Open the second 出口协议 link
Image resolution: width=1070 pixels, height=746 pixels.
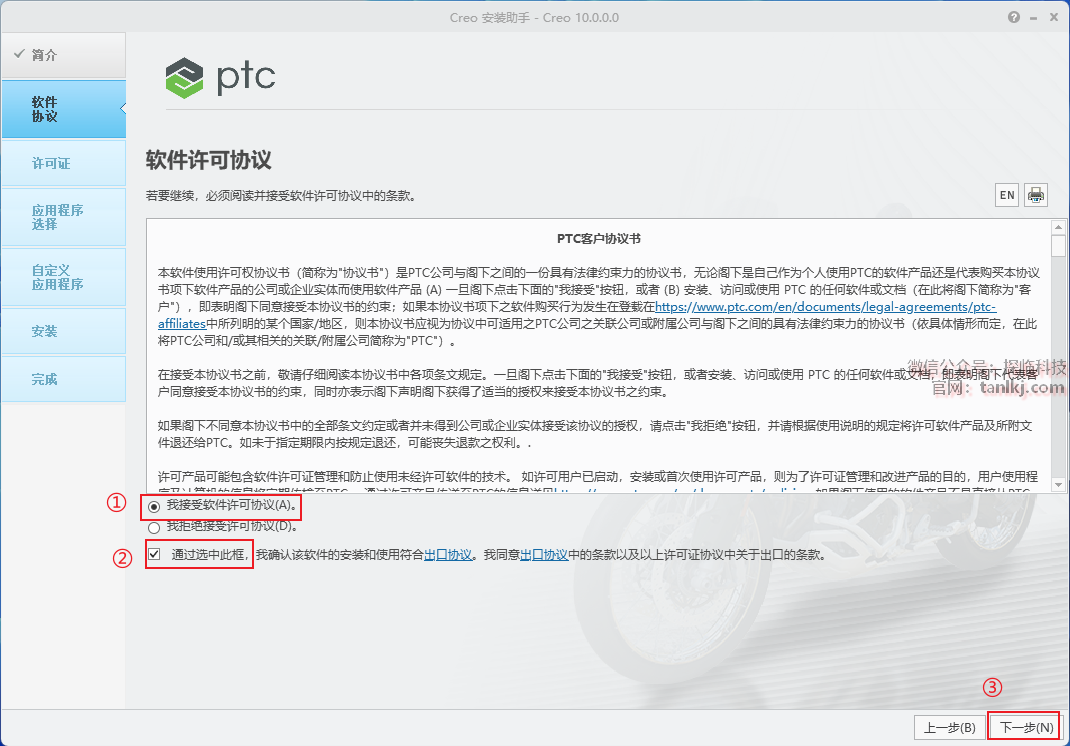tap(544, 555)
